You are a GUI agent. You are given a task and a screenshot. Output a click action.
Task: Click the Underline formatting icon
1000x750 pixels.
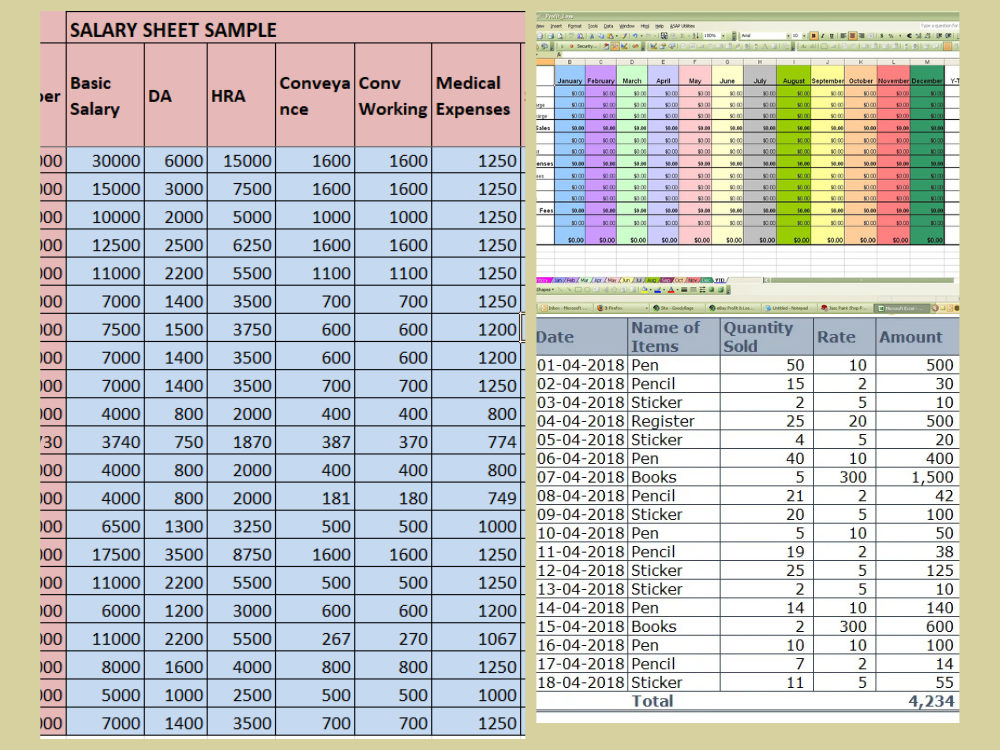pyautogui.click(x=832, y=36)
